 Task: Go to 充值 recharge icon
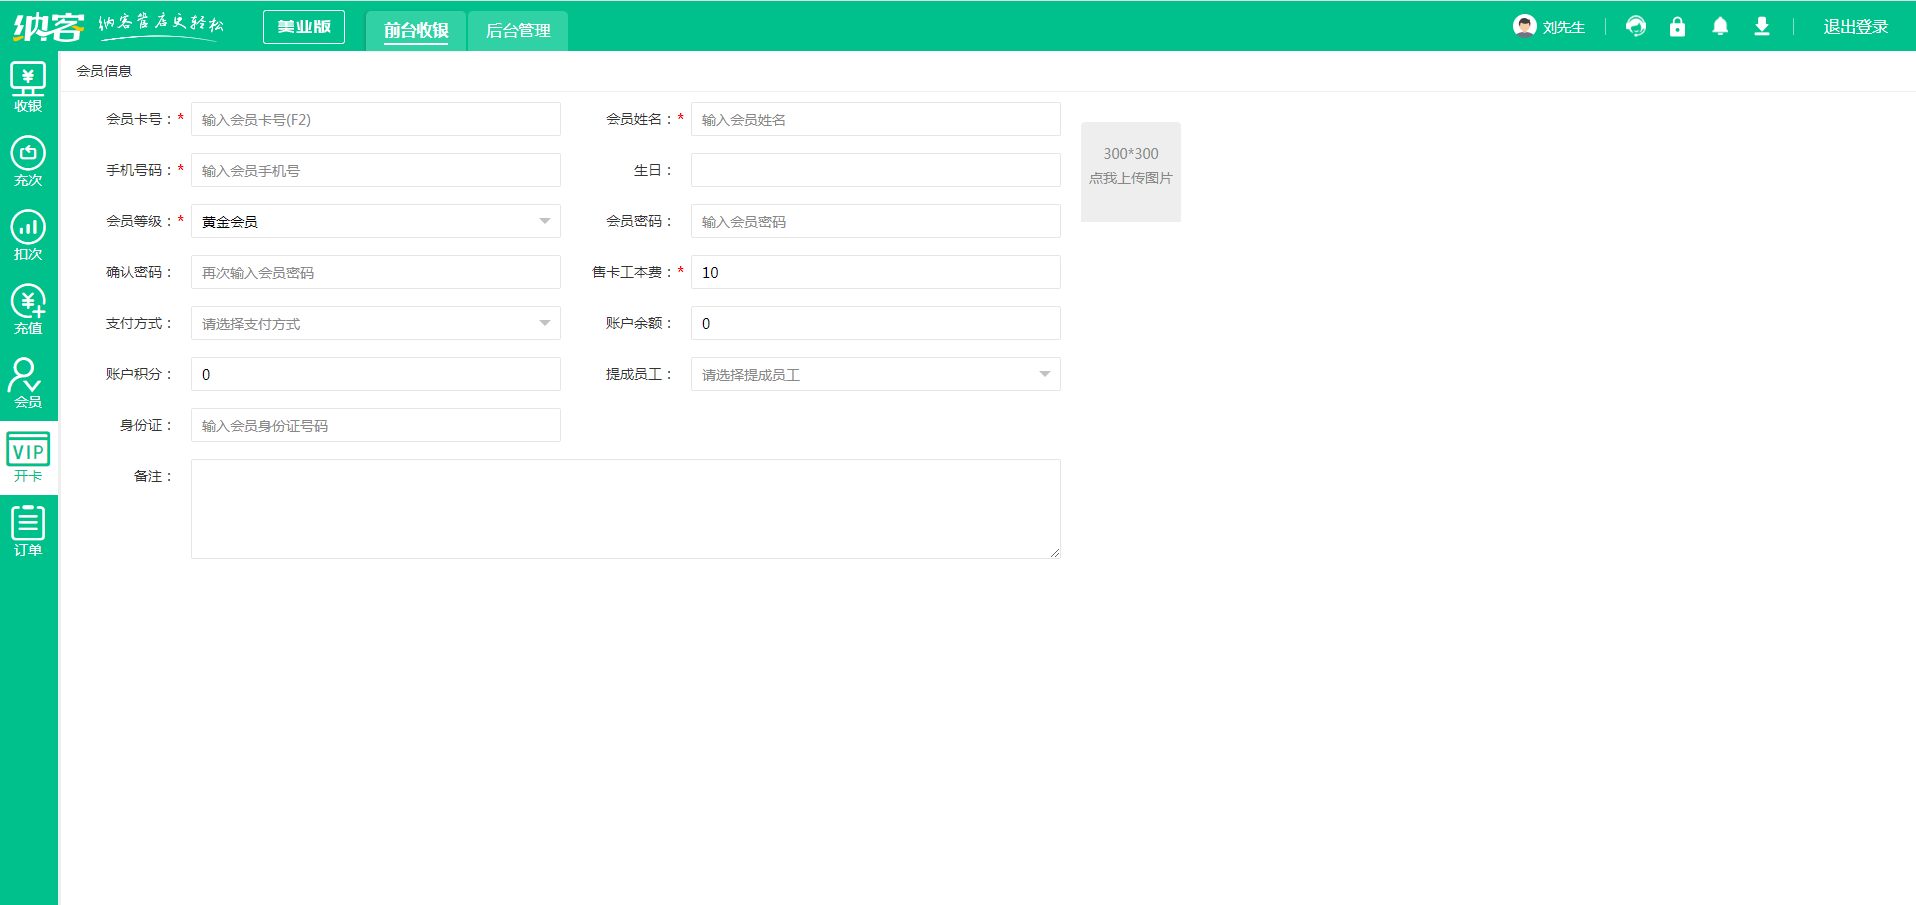tap(28, 309)
